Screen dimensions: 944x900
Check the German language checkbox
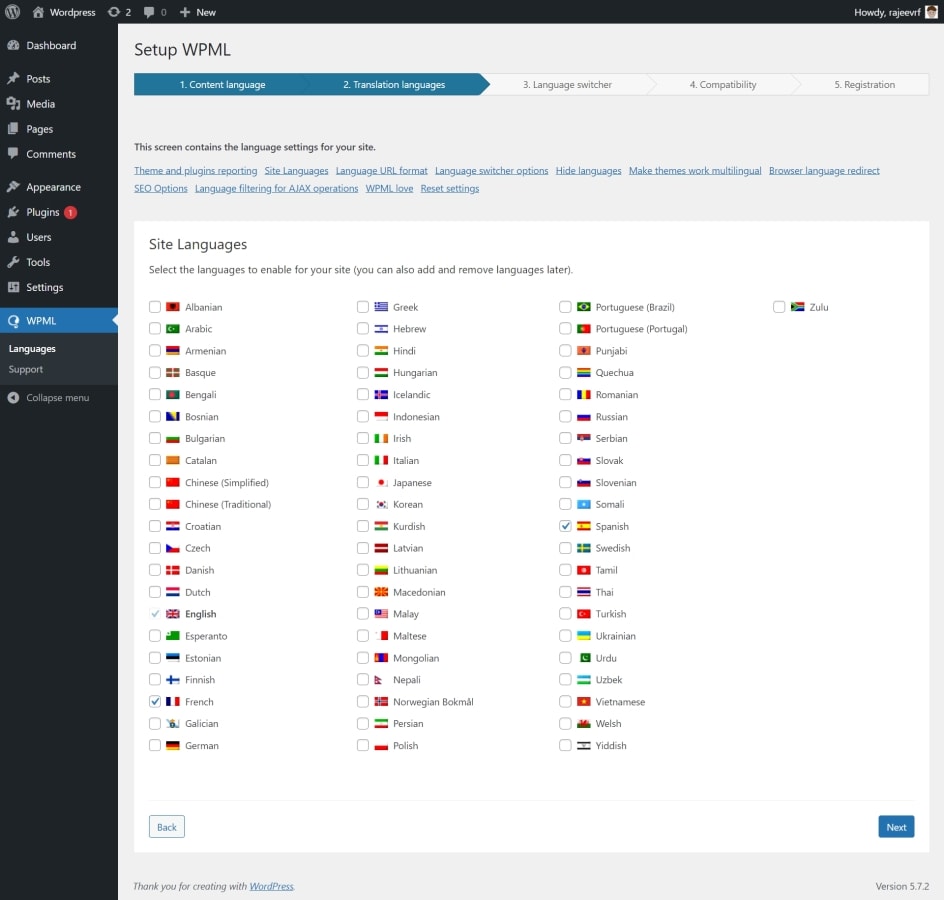pos(155,745)
